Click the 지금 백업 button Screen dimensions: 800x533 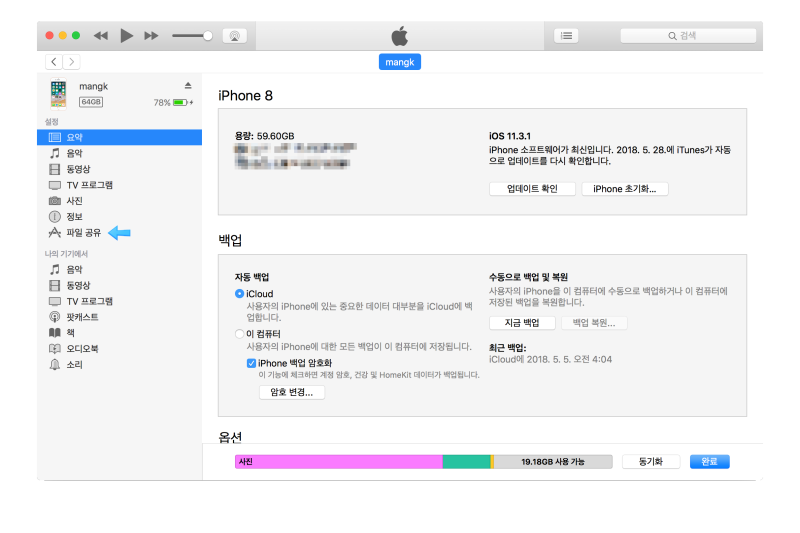click(522, 323)
